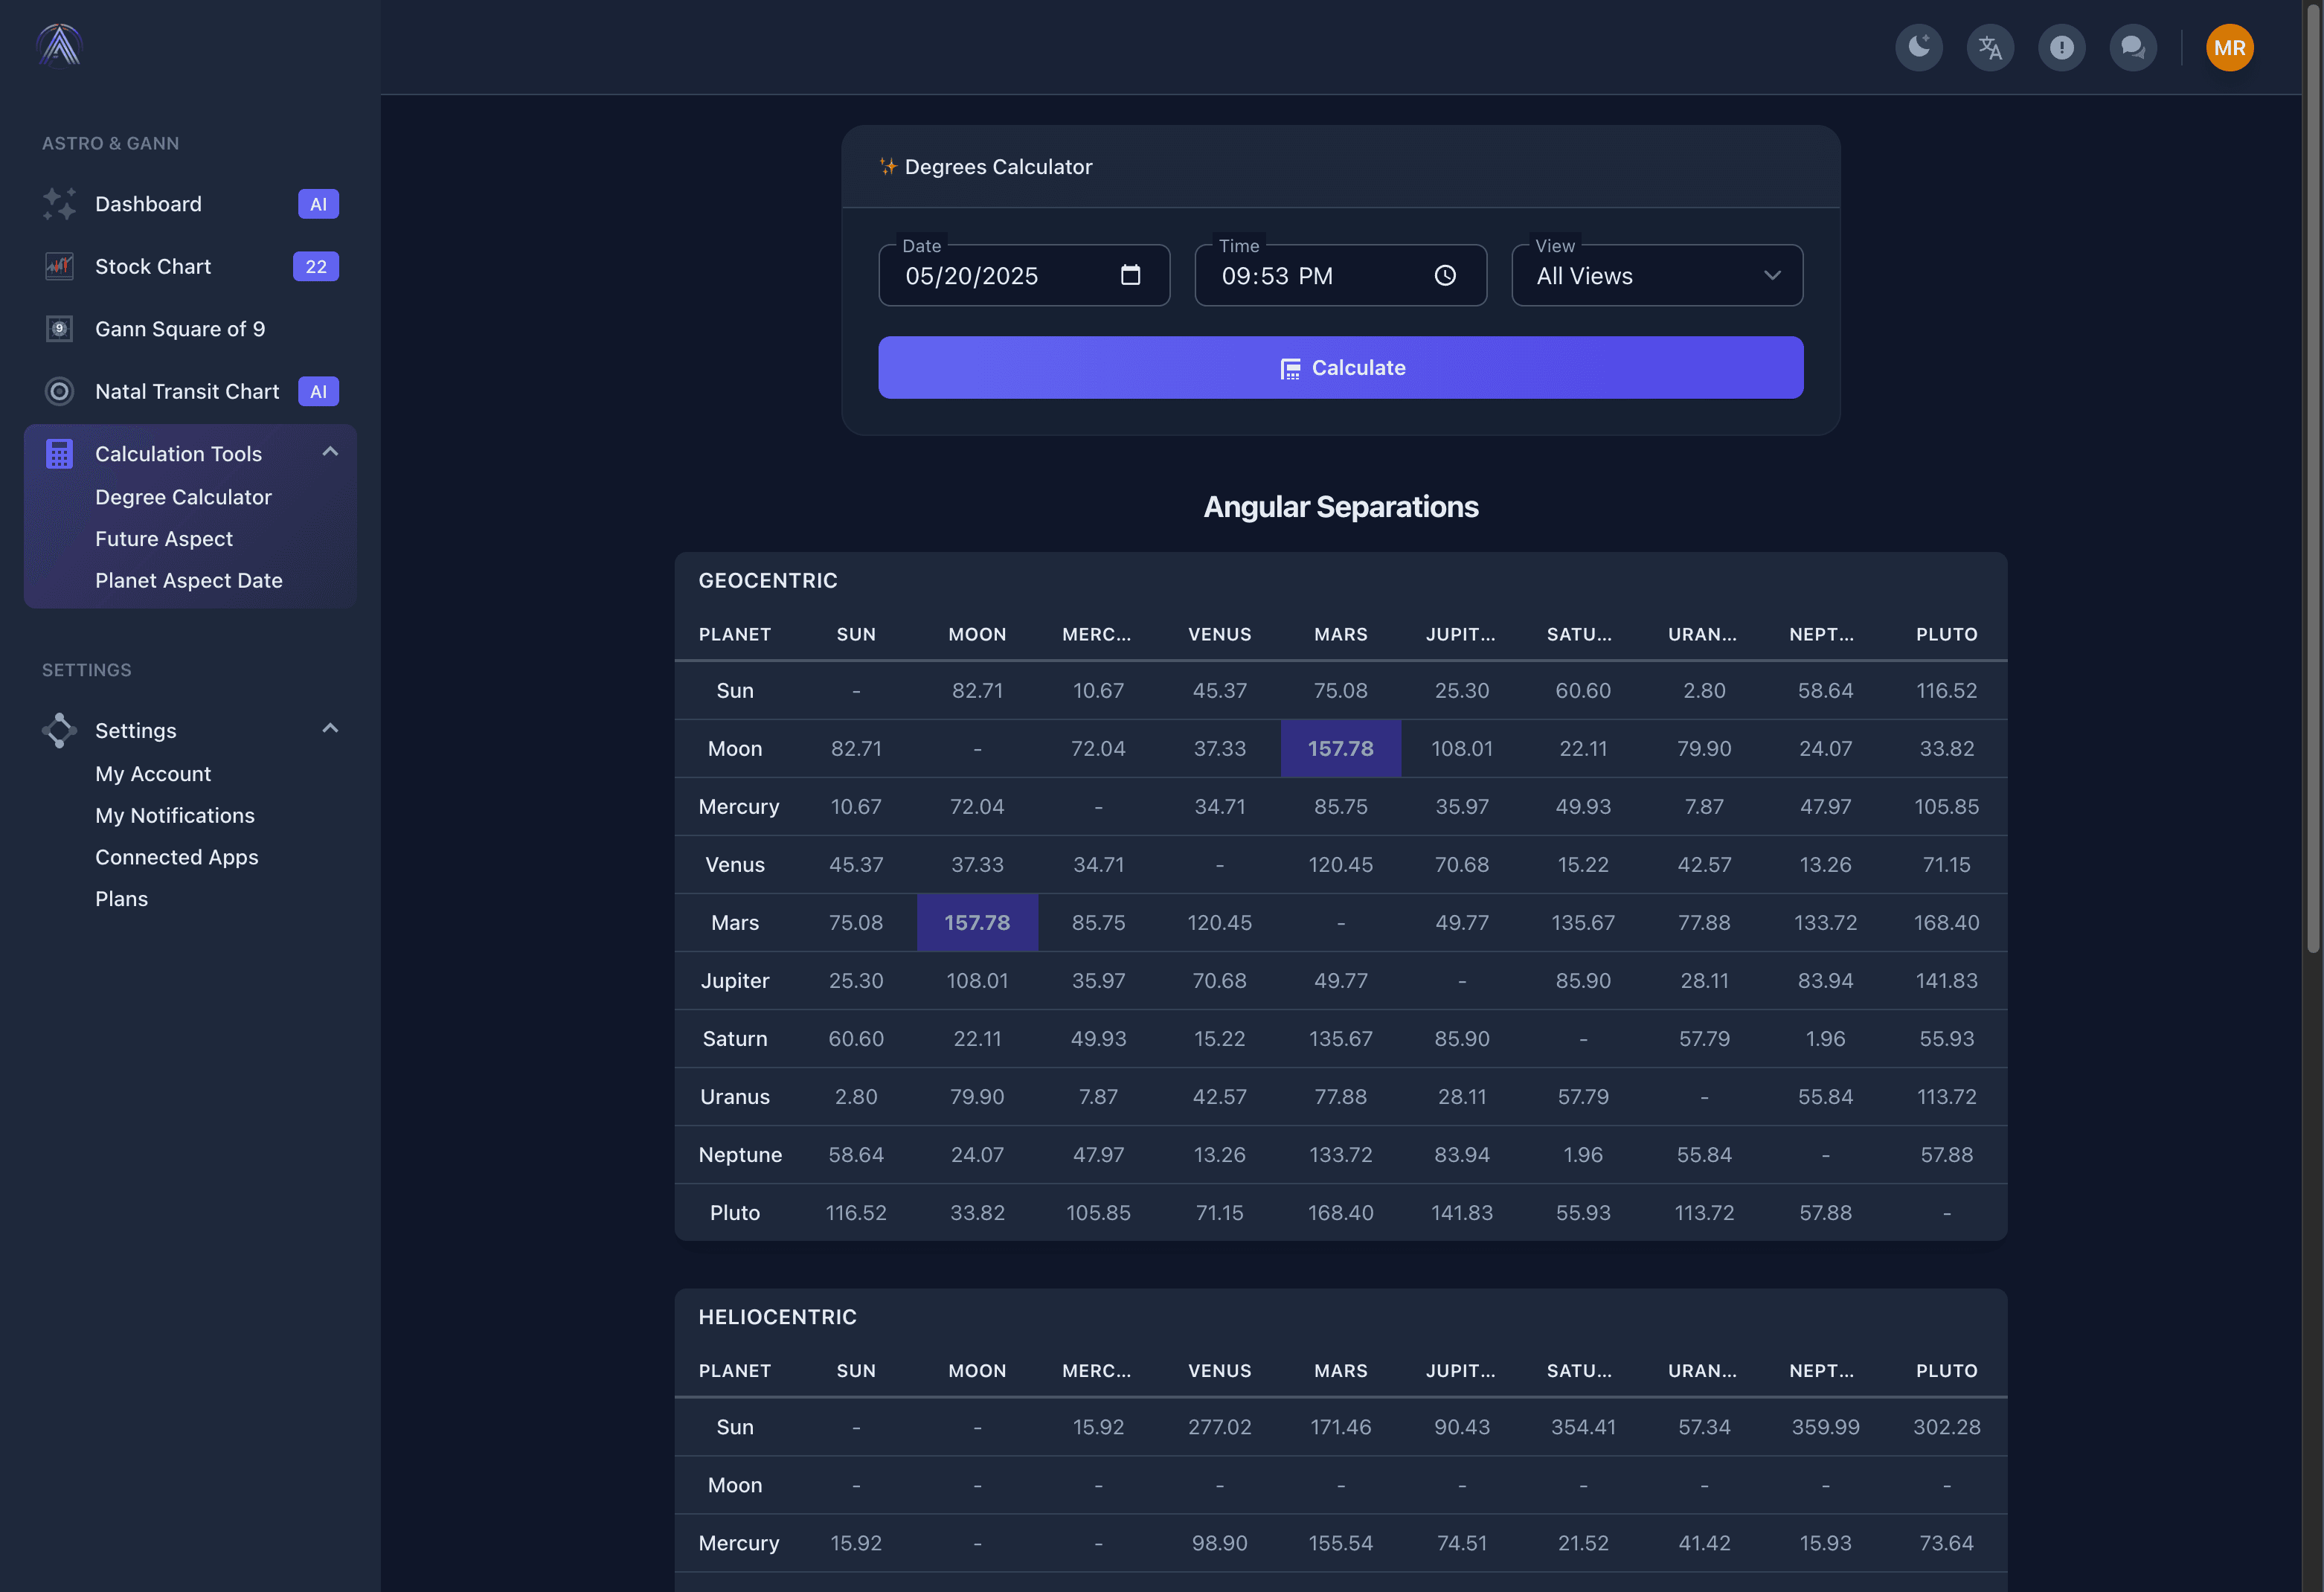This screenshot has width=2324, height=1592.
Task: Open My Account settings
Action: coord(153,774)
